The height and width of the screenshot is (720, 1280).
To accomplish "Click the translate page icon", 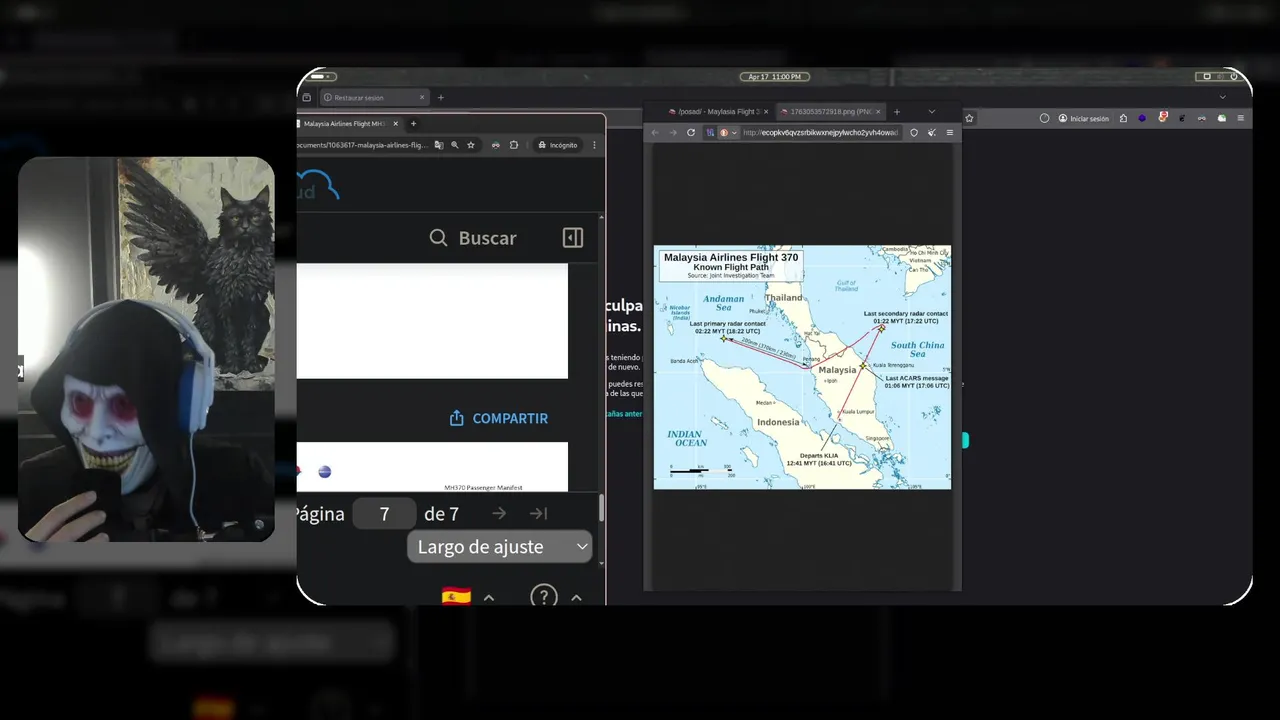I will 439,145.
